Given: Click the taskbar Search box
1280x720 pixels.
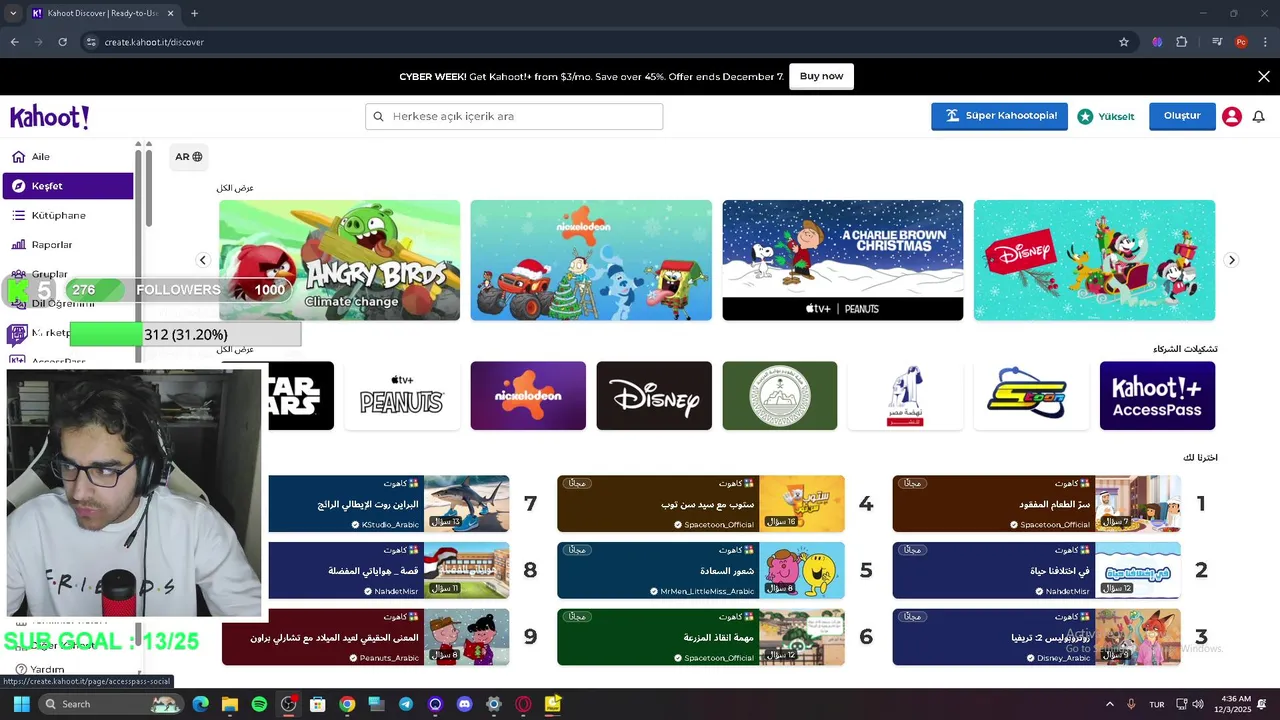Looking at the screenshot, I should [112, 704].
